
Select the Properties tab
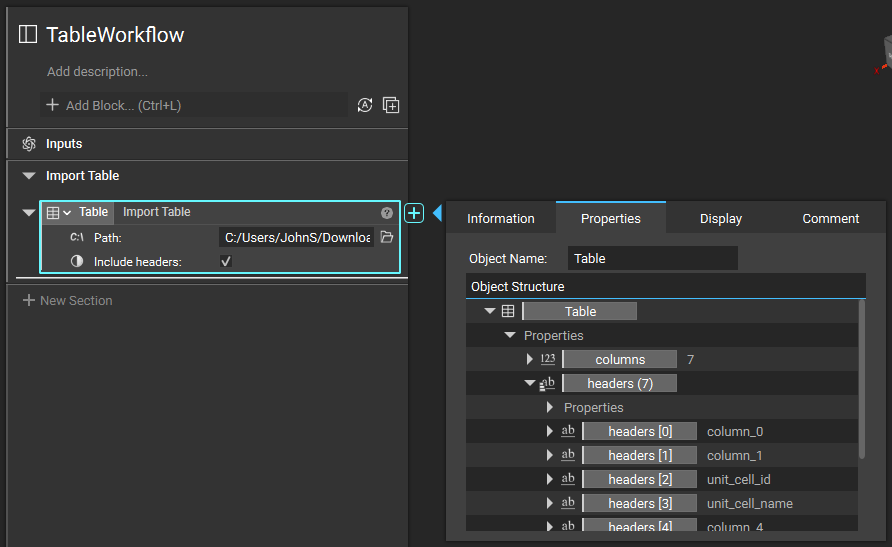coord(610,218)
